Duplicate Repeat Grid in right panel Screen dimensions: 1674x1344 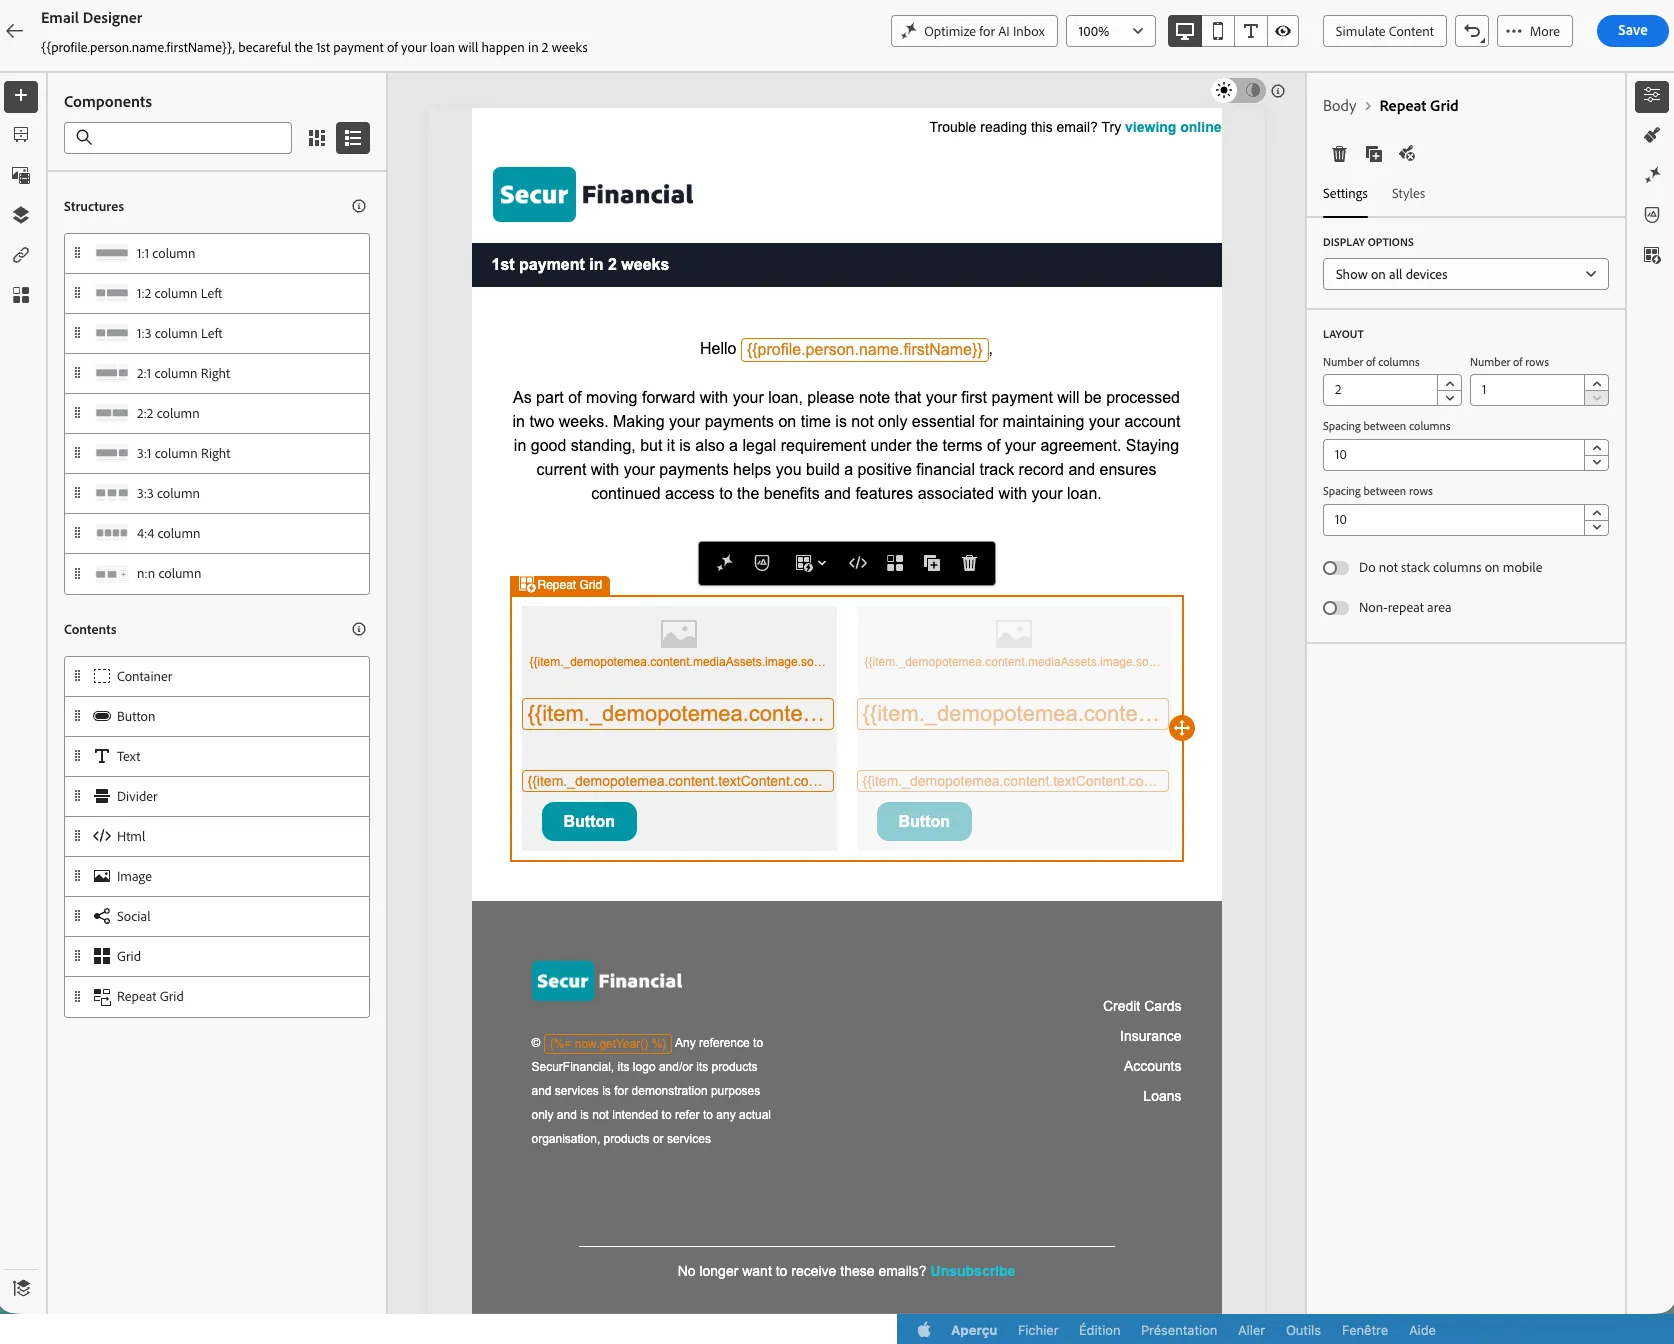point(1373,154)
